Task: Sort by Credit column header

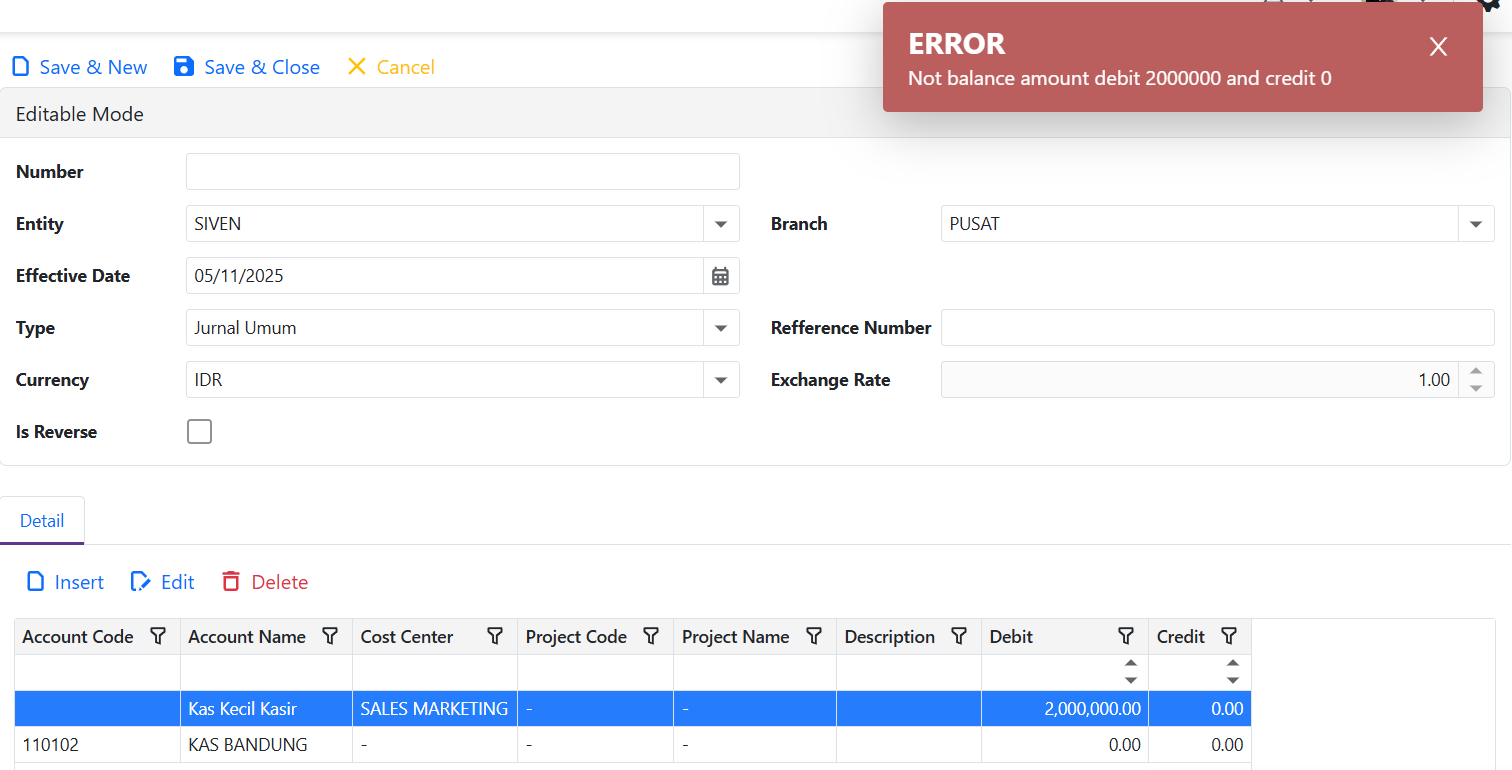Action: 1181,637
